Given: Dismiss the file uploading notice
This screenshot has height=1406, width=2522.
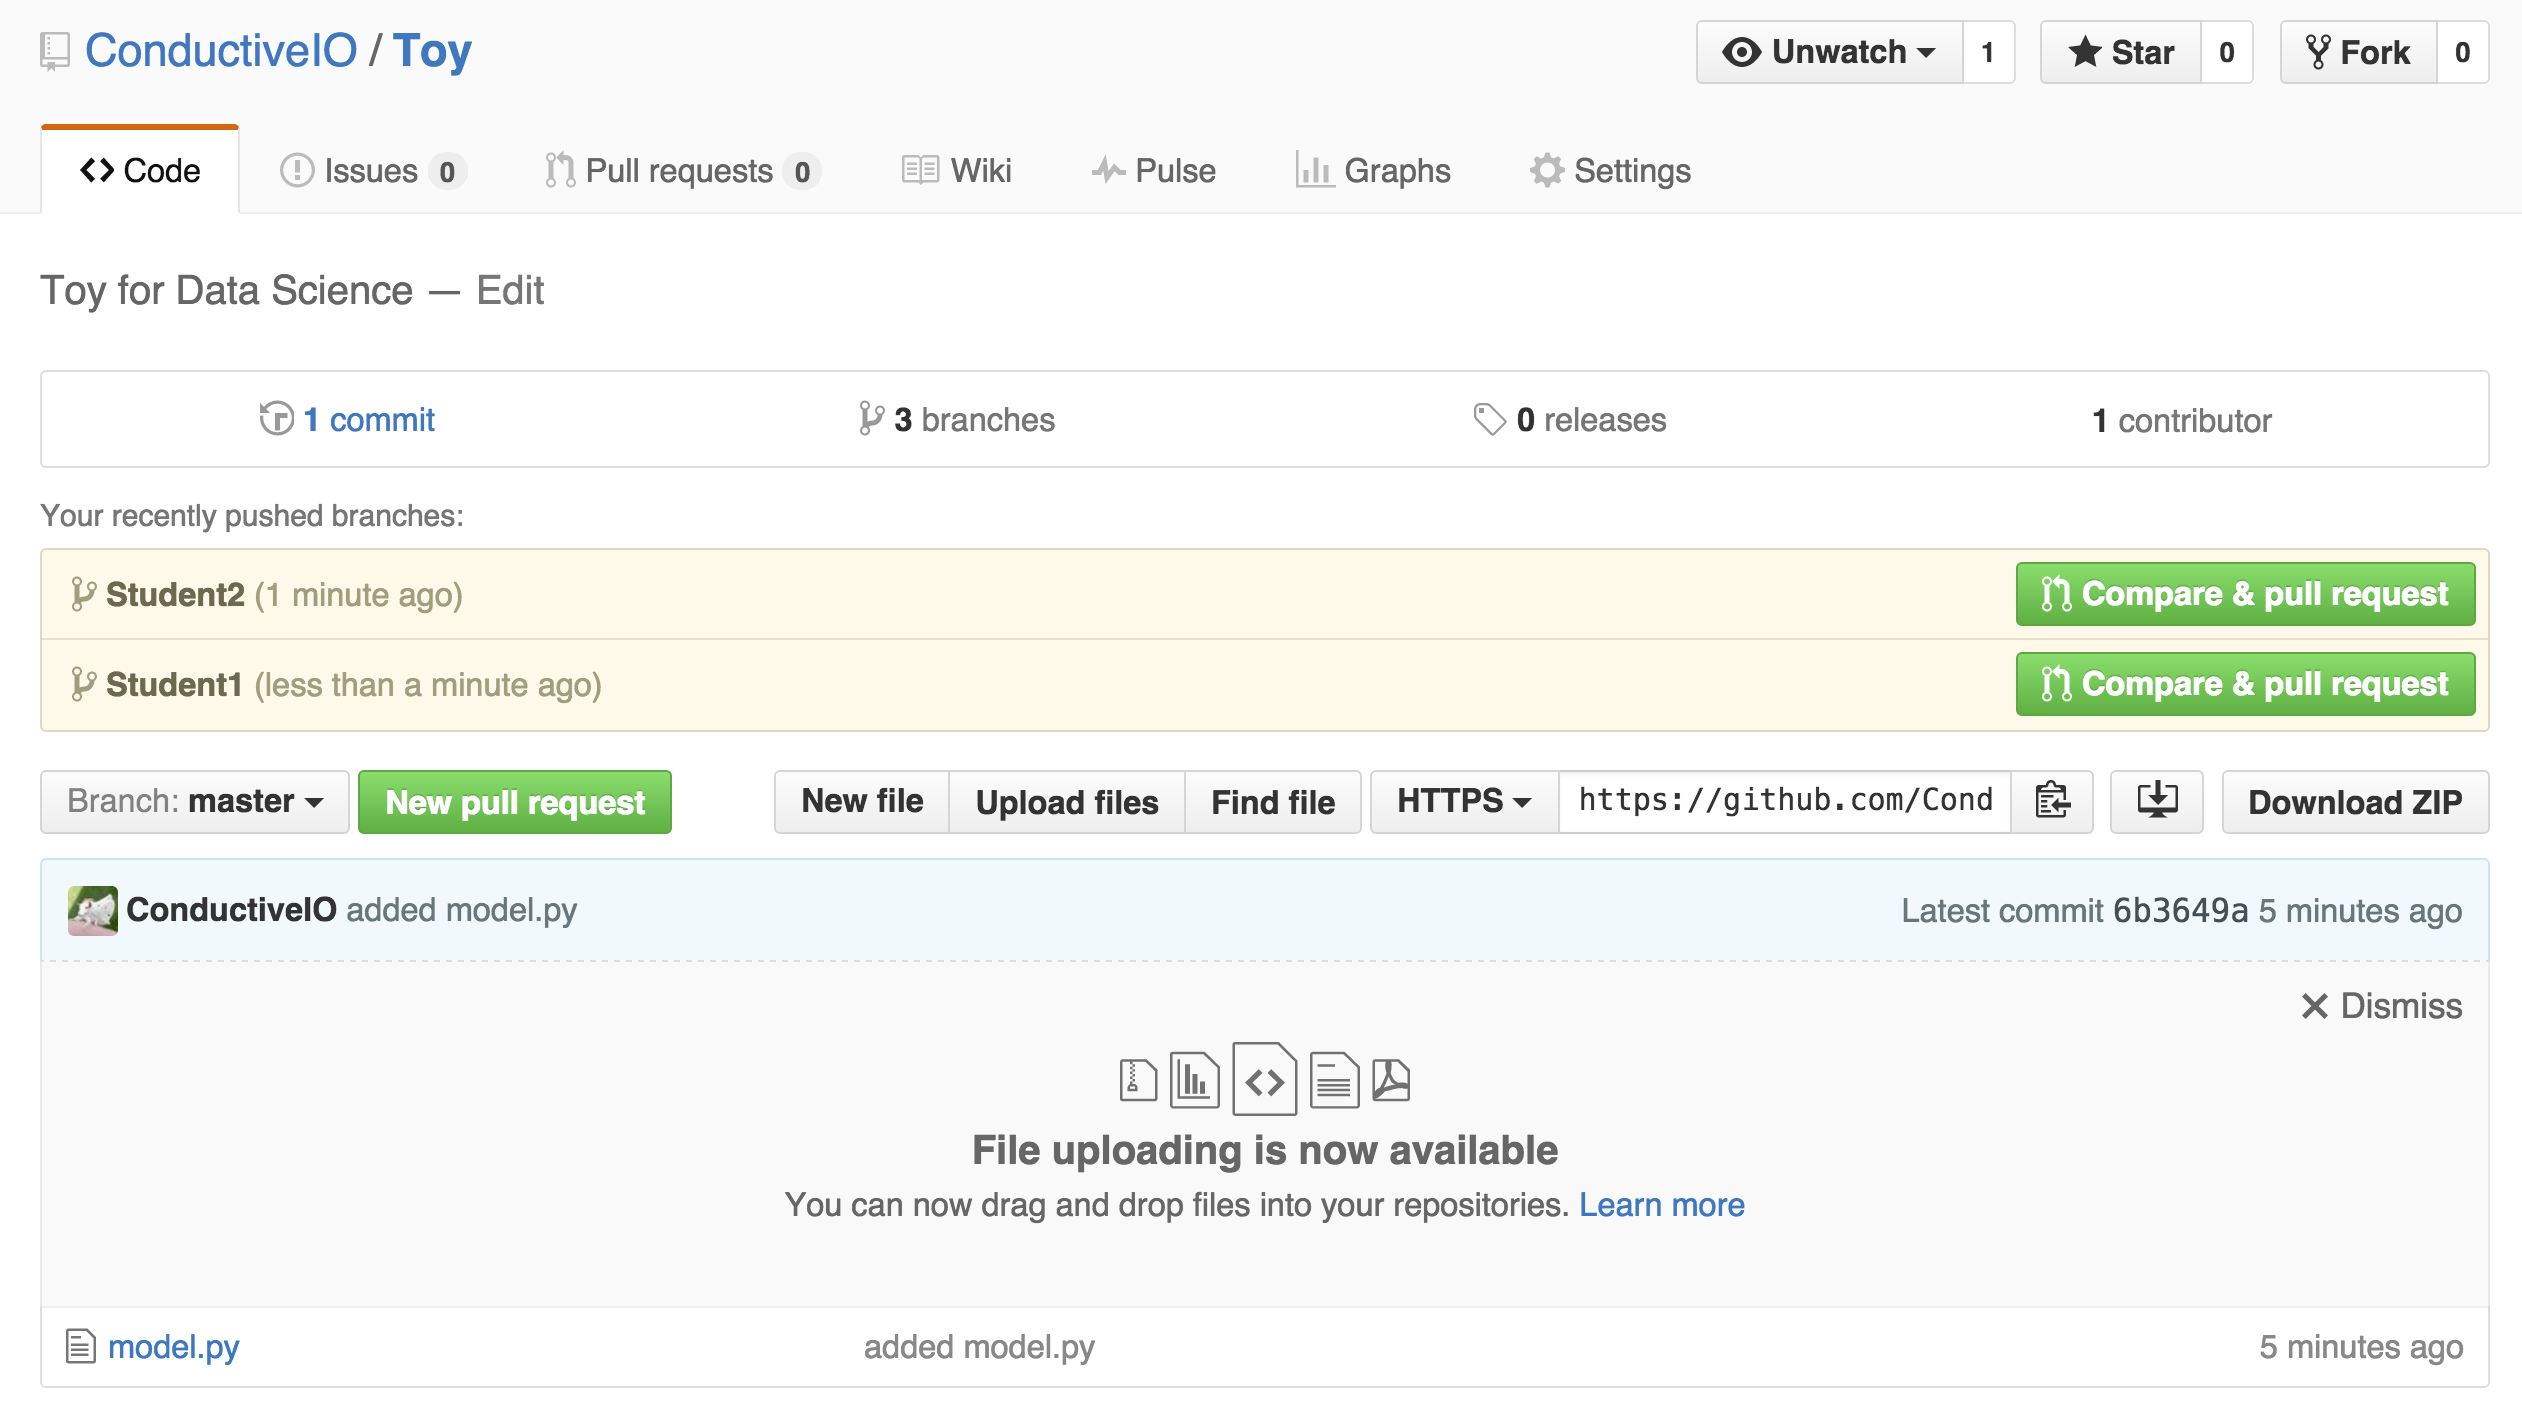Looking at the screenshot, I should (2382, 1005).
